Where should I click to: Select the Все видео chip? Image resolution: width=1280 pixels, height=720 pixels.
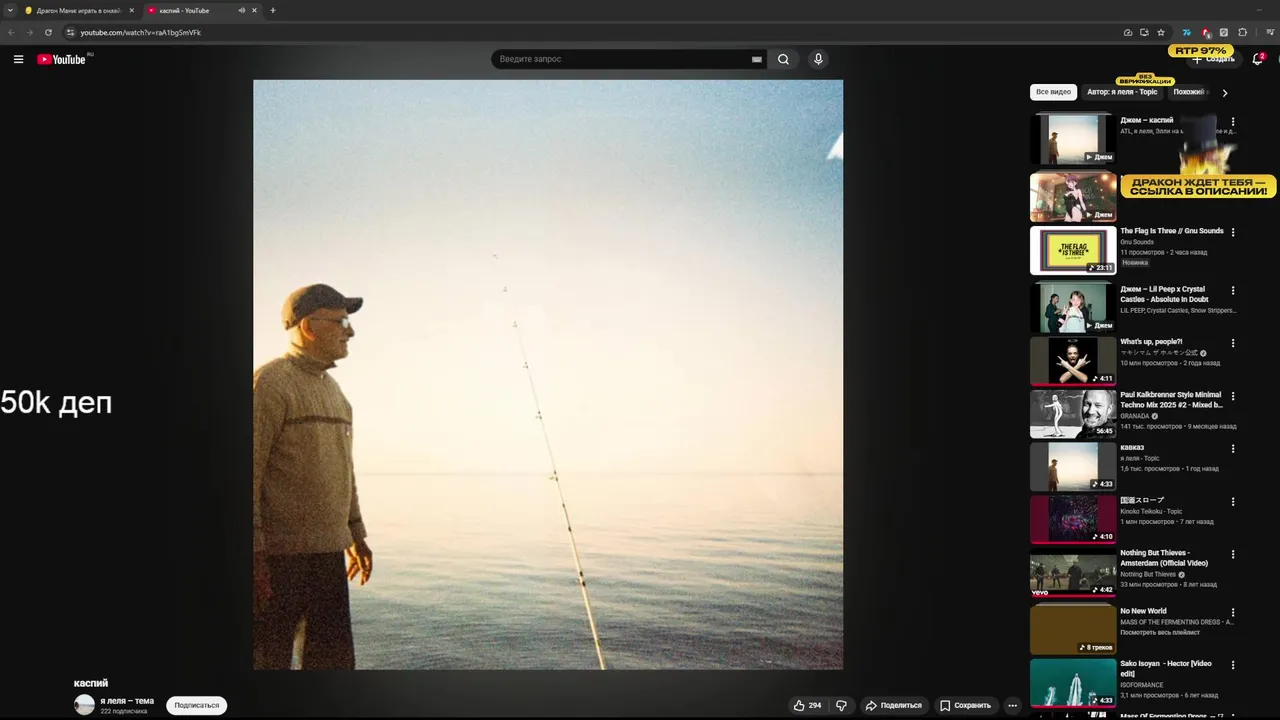(x=1053, y=92)
